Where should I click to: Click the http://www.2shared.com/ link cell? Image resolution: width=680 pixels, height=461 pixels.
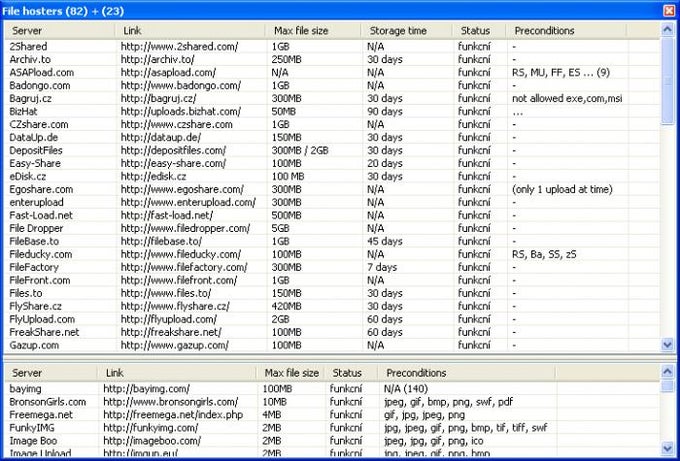pyautogui.click(x=179, y=46)
